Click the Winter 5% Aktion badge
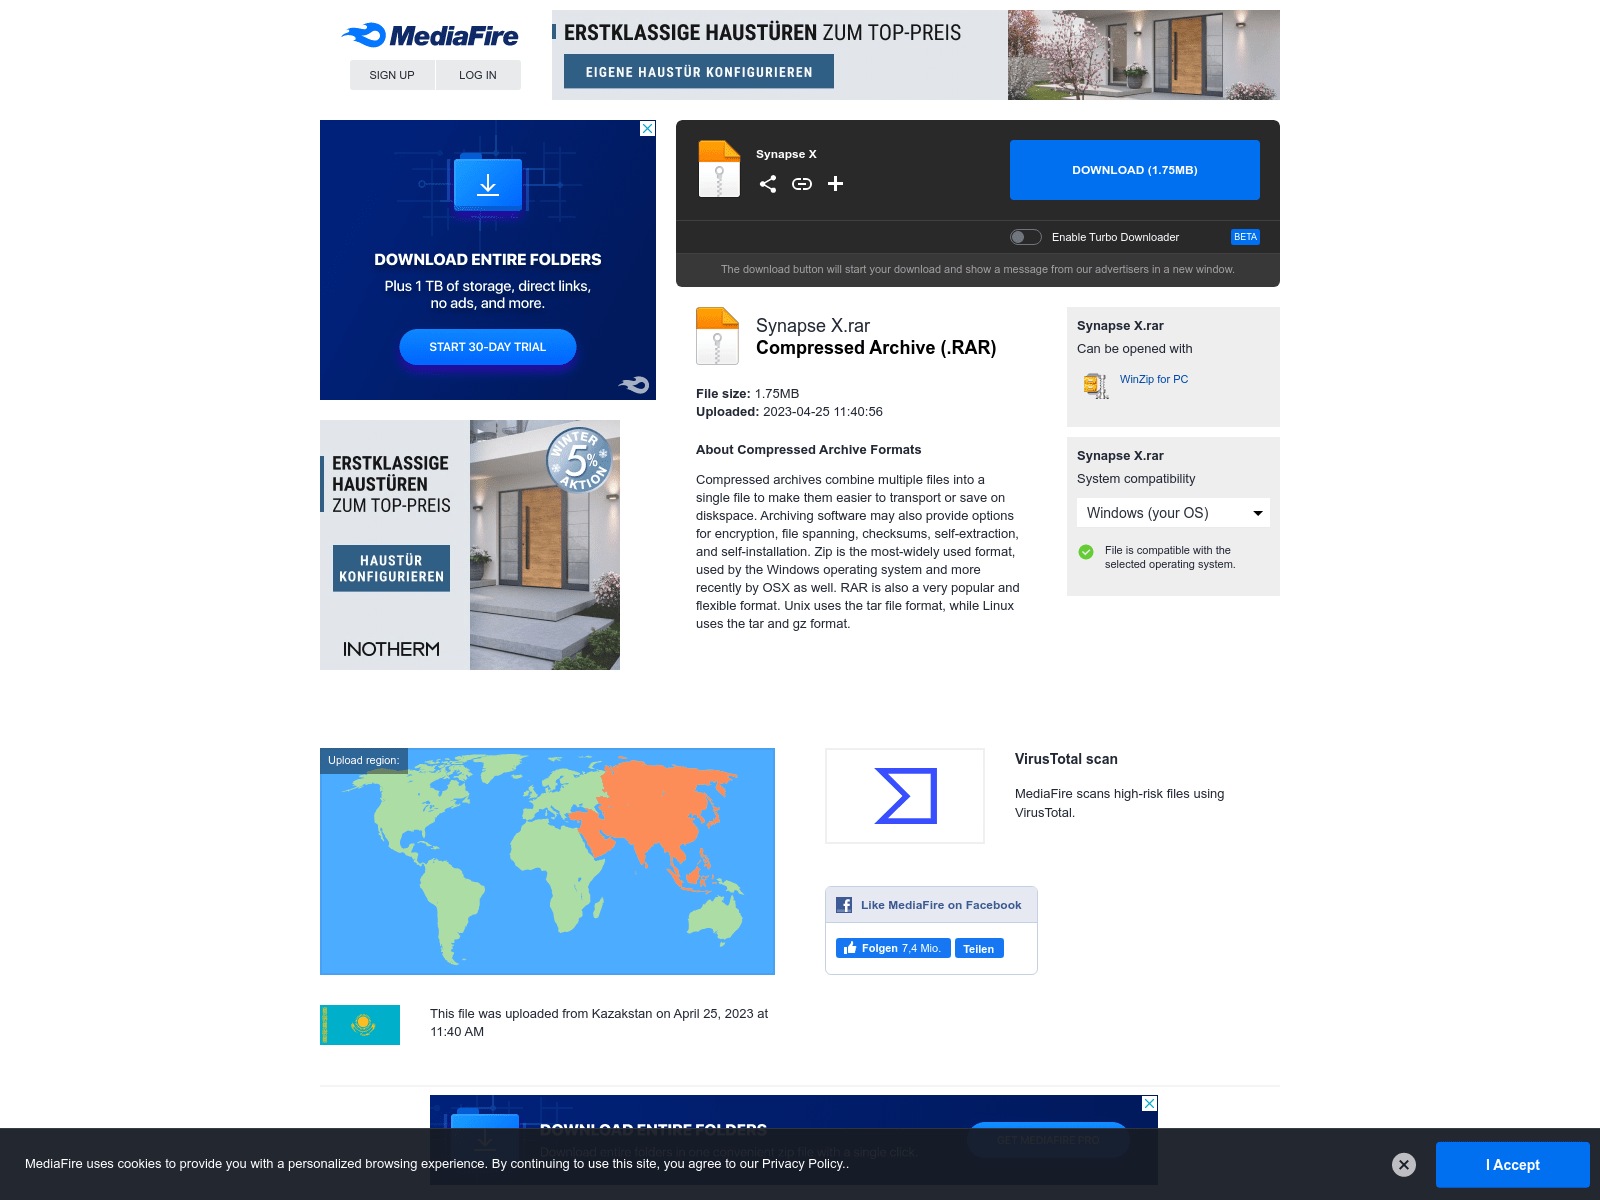The image size is (1600, 1200). 581,460
